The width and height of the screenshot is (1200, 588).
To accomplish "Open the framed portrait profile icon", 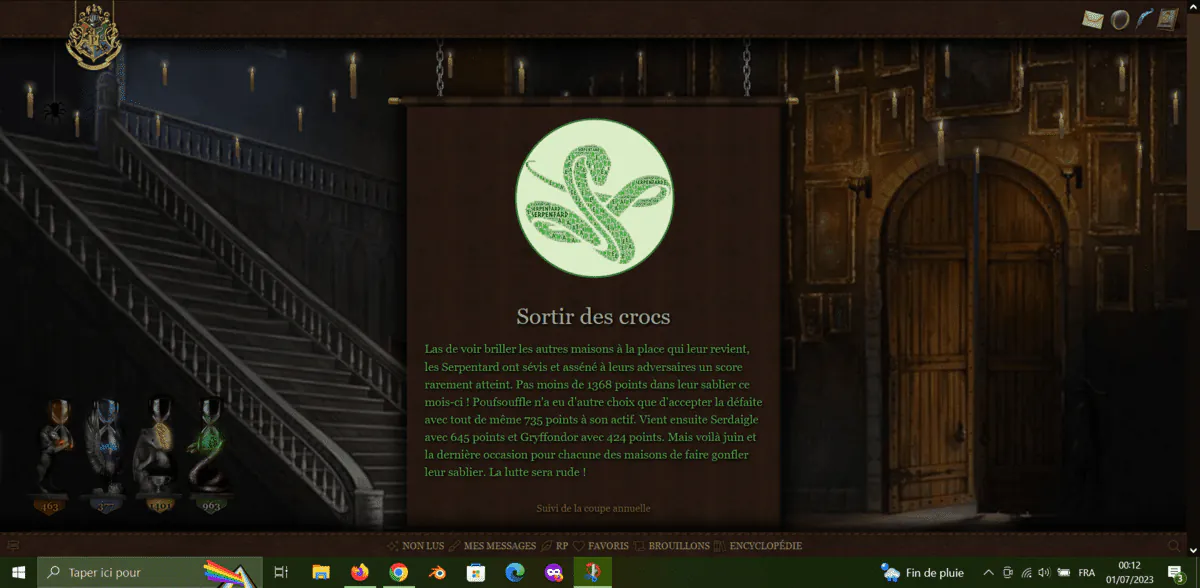I will coord(1169,19).
